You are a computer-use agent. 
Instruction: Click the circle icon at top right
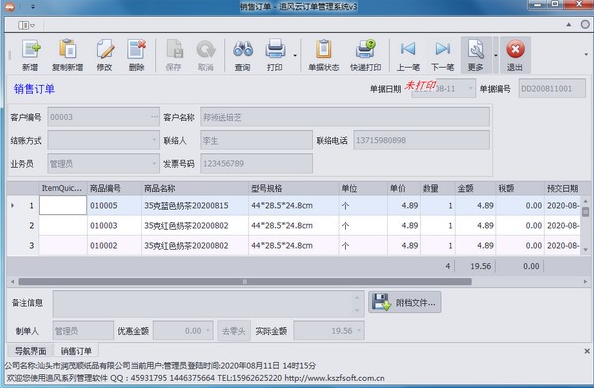pos(585,25)
